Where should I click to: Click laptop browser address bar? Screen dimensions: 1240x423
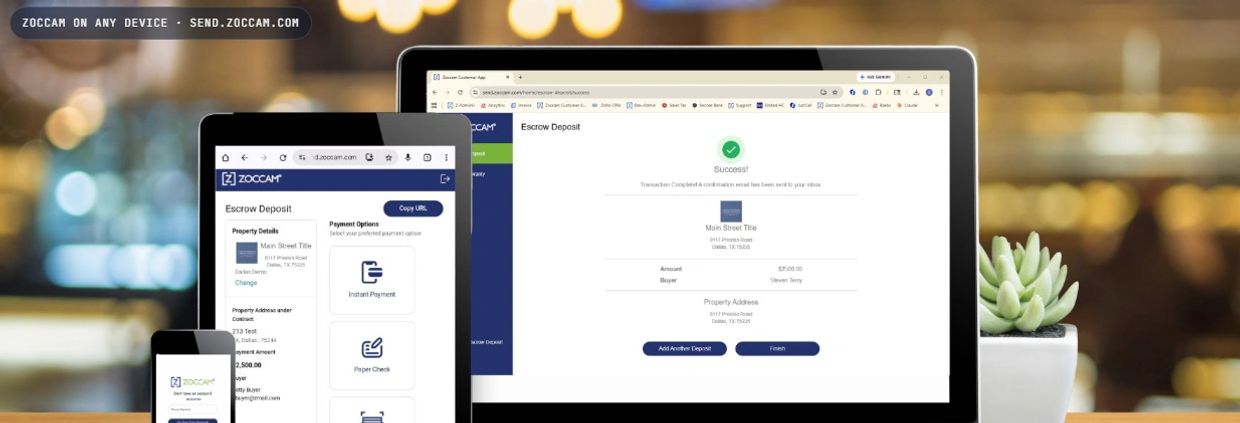(657, 92)
